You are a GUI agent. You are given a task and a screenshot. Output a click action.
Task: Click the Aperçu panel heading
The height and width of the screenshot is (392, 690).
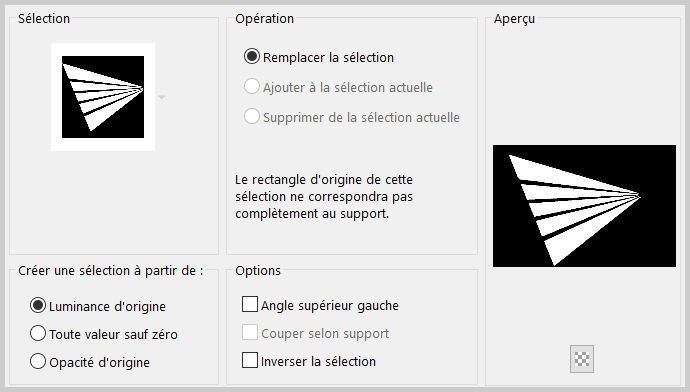click(514, 19)
